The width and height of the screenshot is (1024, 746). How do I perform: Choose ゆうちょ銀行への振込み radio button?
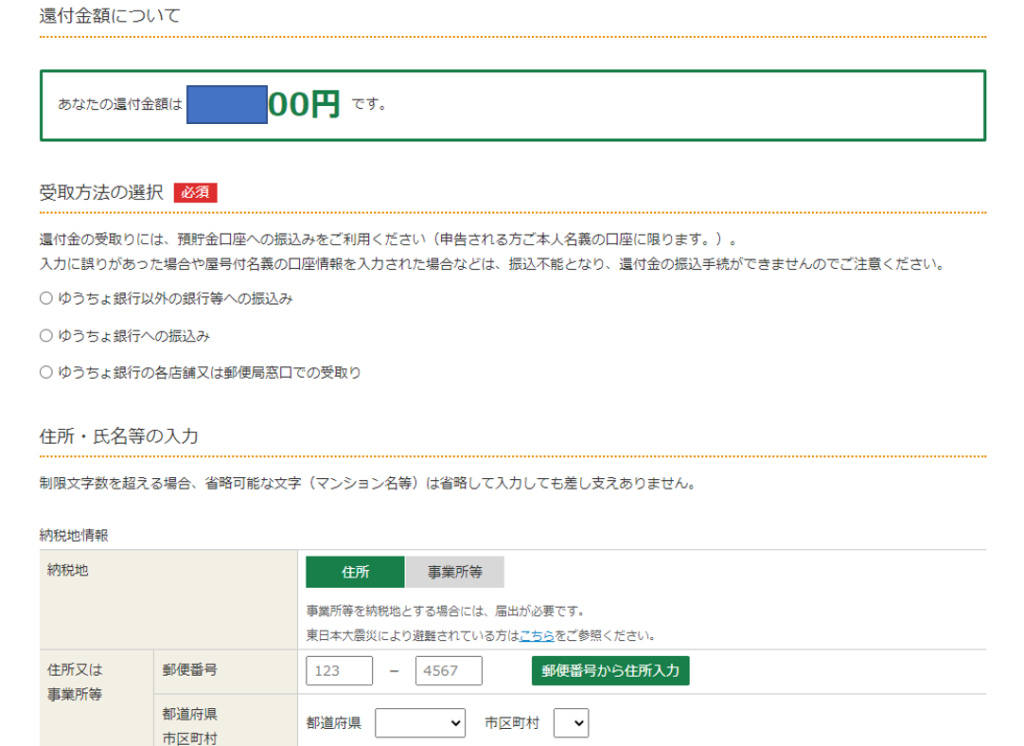pyautogui.click(x=46, y=336)
